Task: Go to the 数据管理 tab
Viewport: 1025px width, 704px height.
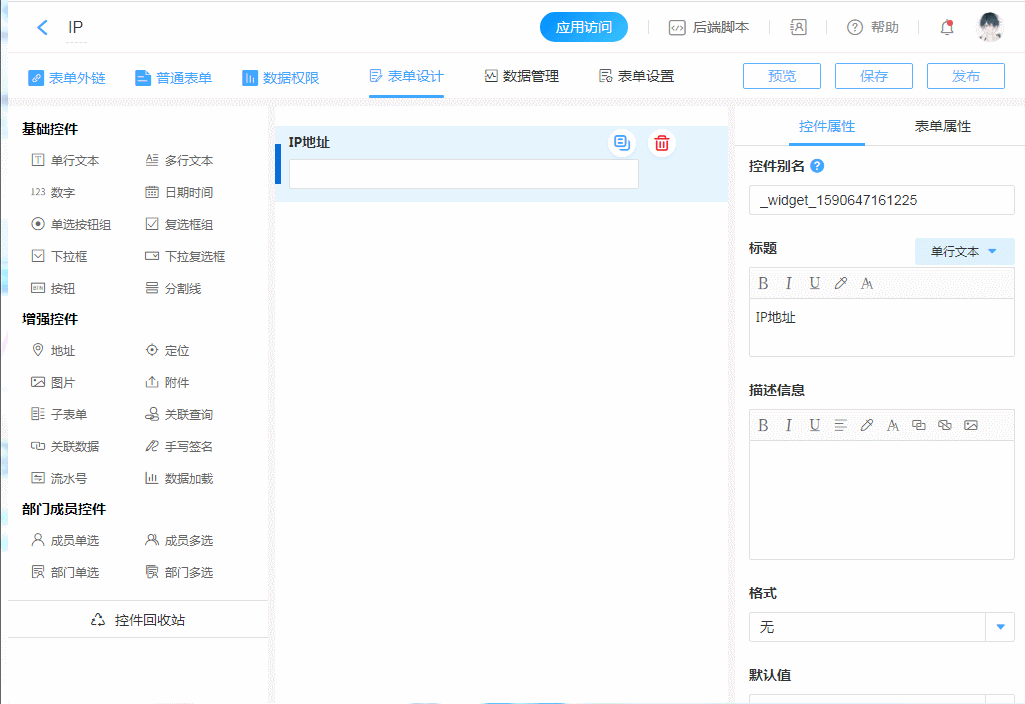Action: (521, 77)
